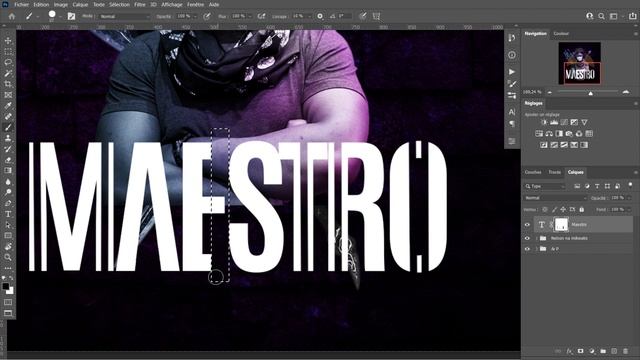Select the Blur tool
This screenshot has width=640, height=360.
click(8, 182)
